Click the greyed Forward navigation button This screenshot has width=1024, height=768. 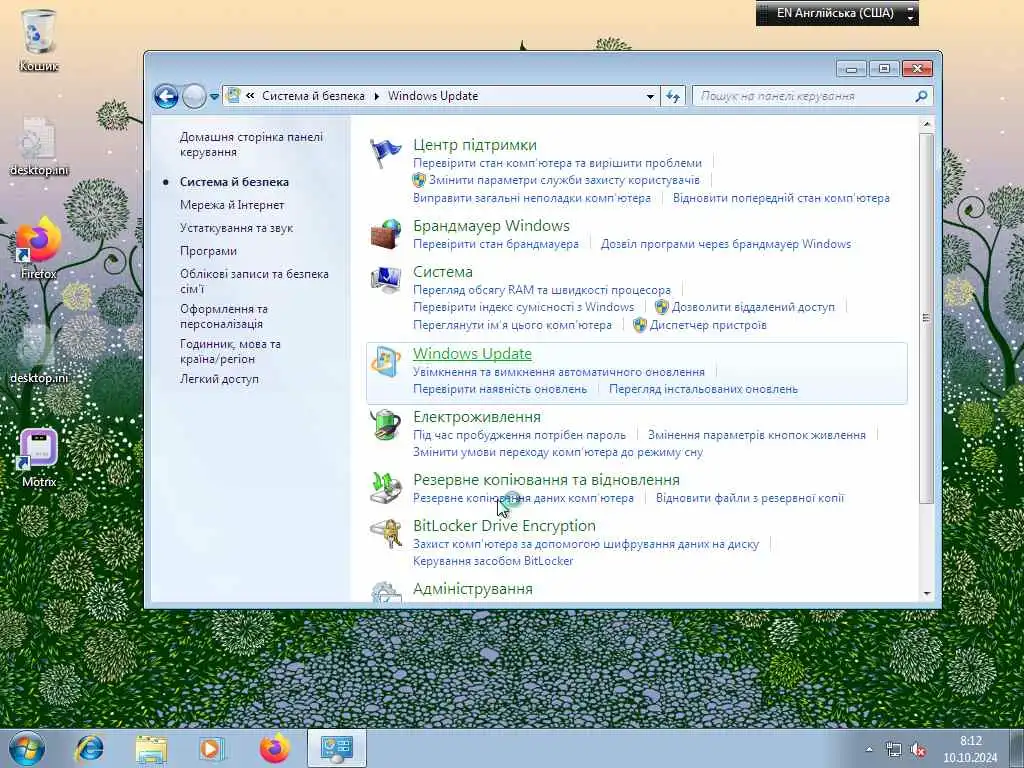tap(194, 97)
